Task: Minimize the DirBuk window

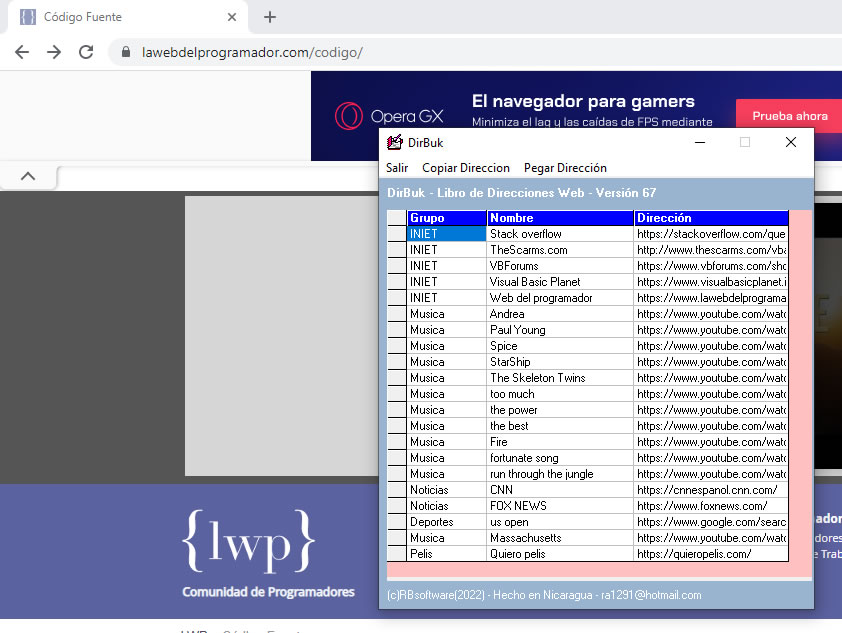Action: (x=700, y=142)
